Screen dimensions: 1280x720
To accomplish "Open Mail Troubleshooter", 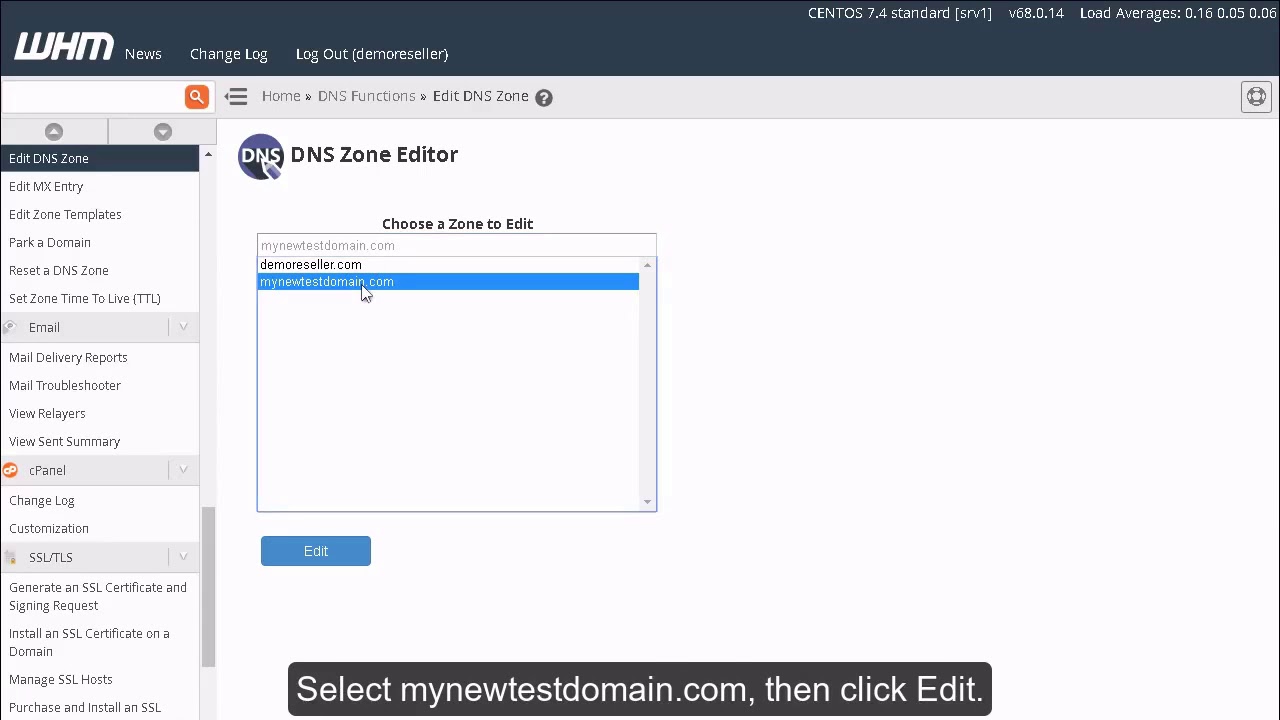I will click(65, 385).
